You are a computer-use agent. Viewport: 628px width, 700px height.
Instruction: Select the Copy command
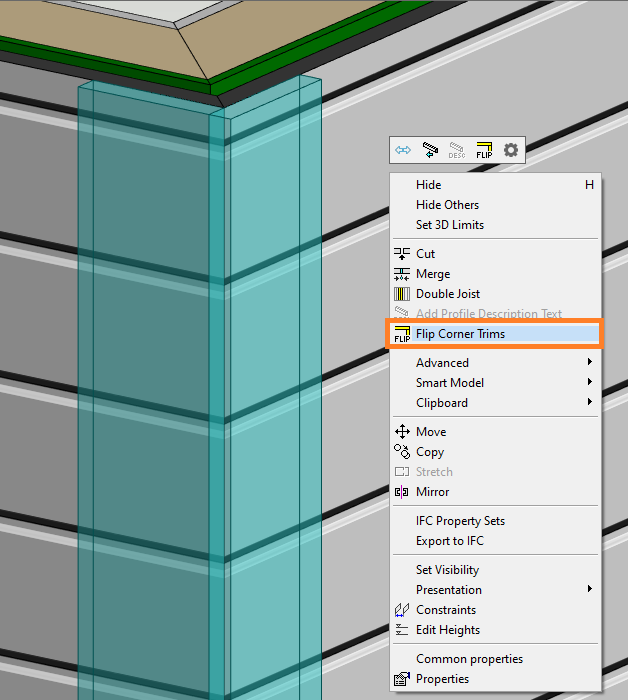430,452
